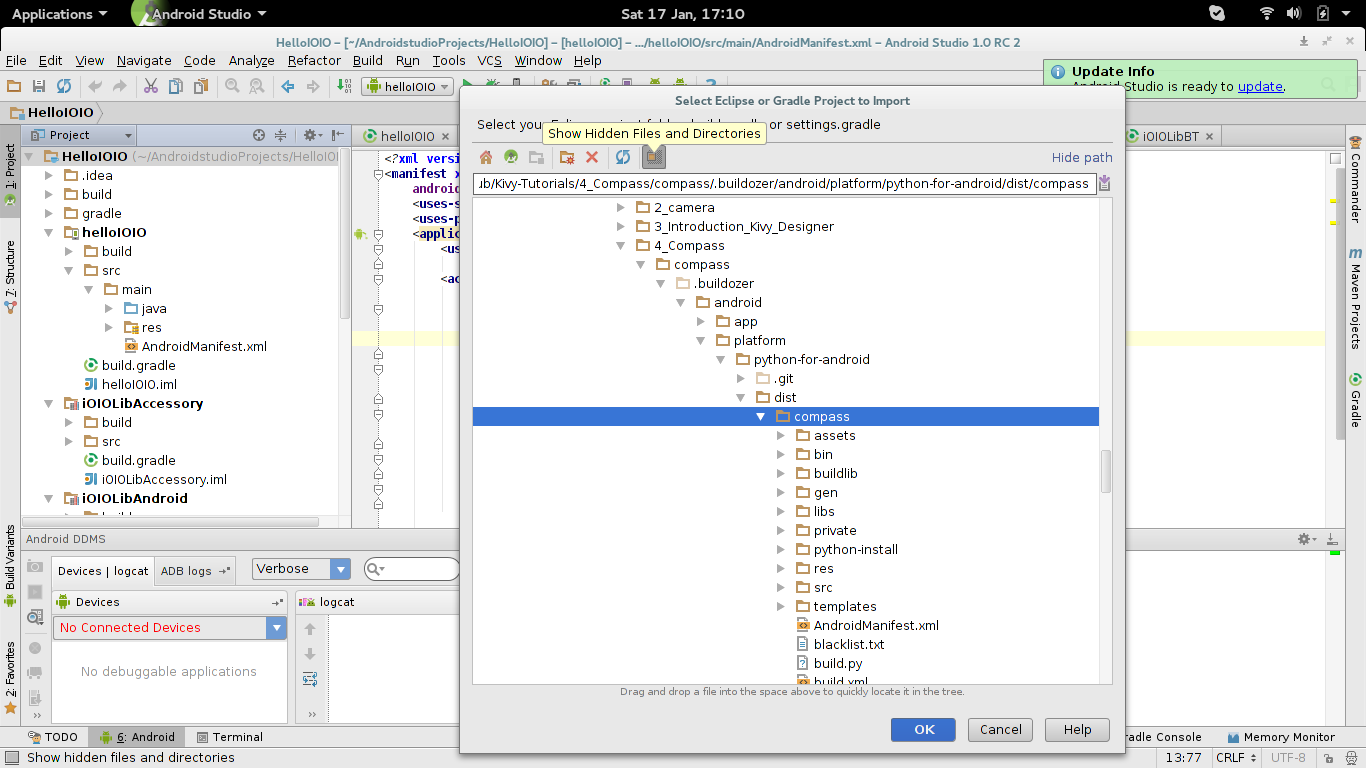Viewport: 1366px width, 768px height.
Task: Click the Home directory icon in import dialog
Action: [486, 157]
